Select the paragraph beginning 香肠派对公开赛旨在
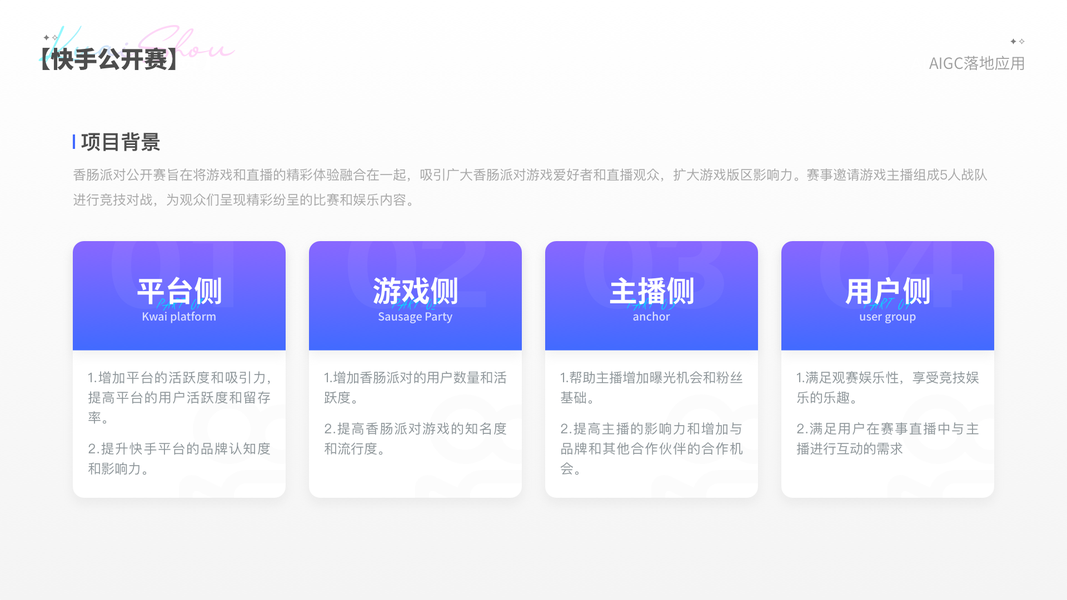The height and width of the screenshot is (600, 1067). [530, 187]
